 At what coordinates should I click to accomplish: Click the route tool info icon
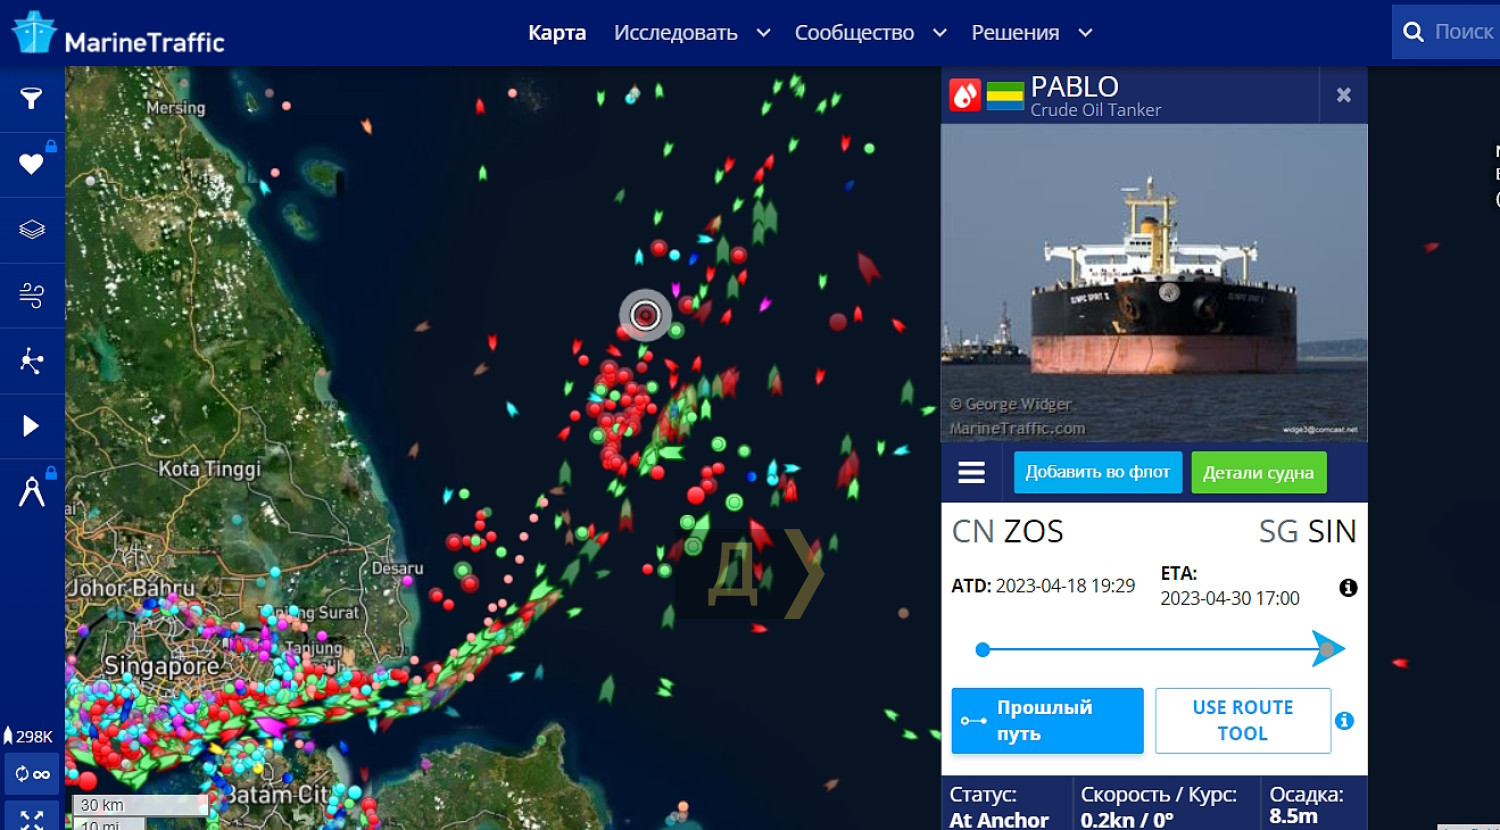[x=1344, y=721]
